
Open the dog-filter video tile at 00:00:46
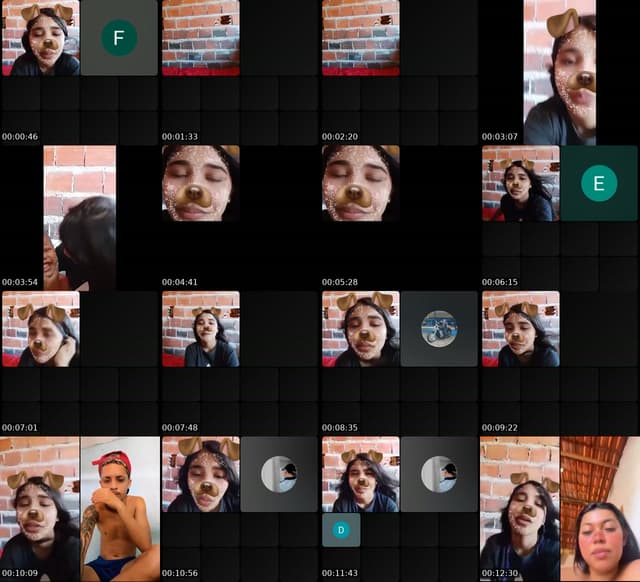[41, 38]
